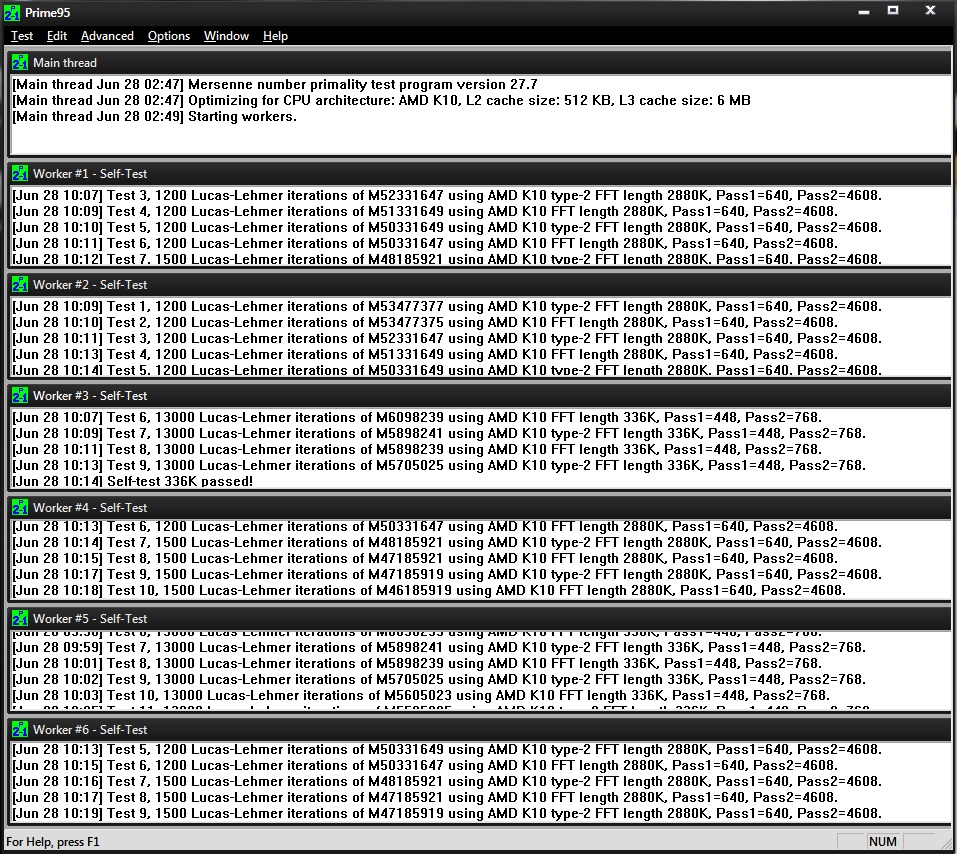Click Worker #1 log line for Test 4 M51331649

pyautogui.click(x=425, y=211)
